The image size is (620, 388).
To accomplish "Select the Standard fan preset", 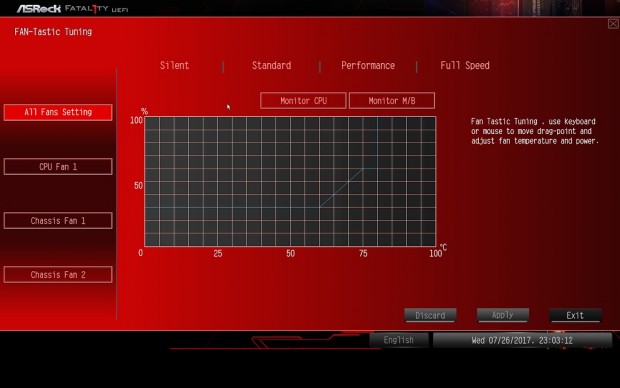I will tap(271, 66).
